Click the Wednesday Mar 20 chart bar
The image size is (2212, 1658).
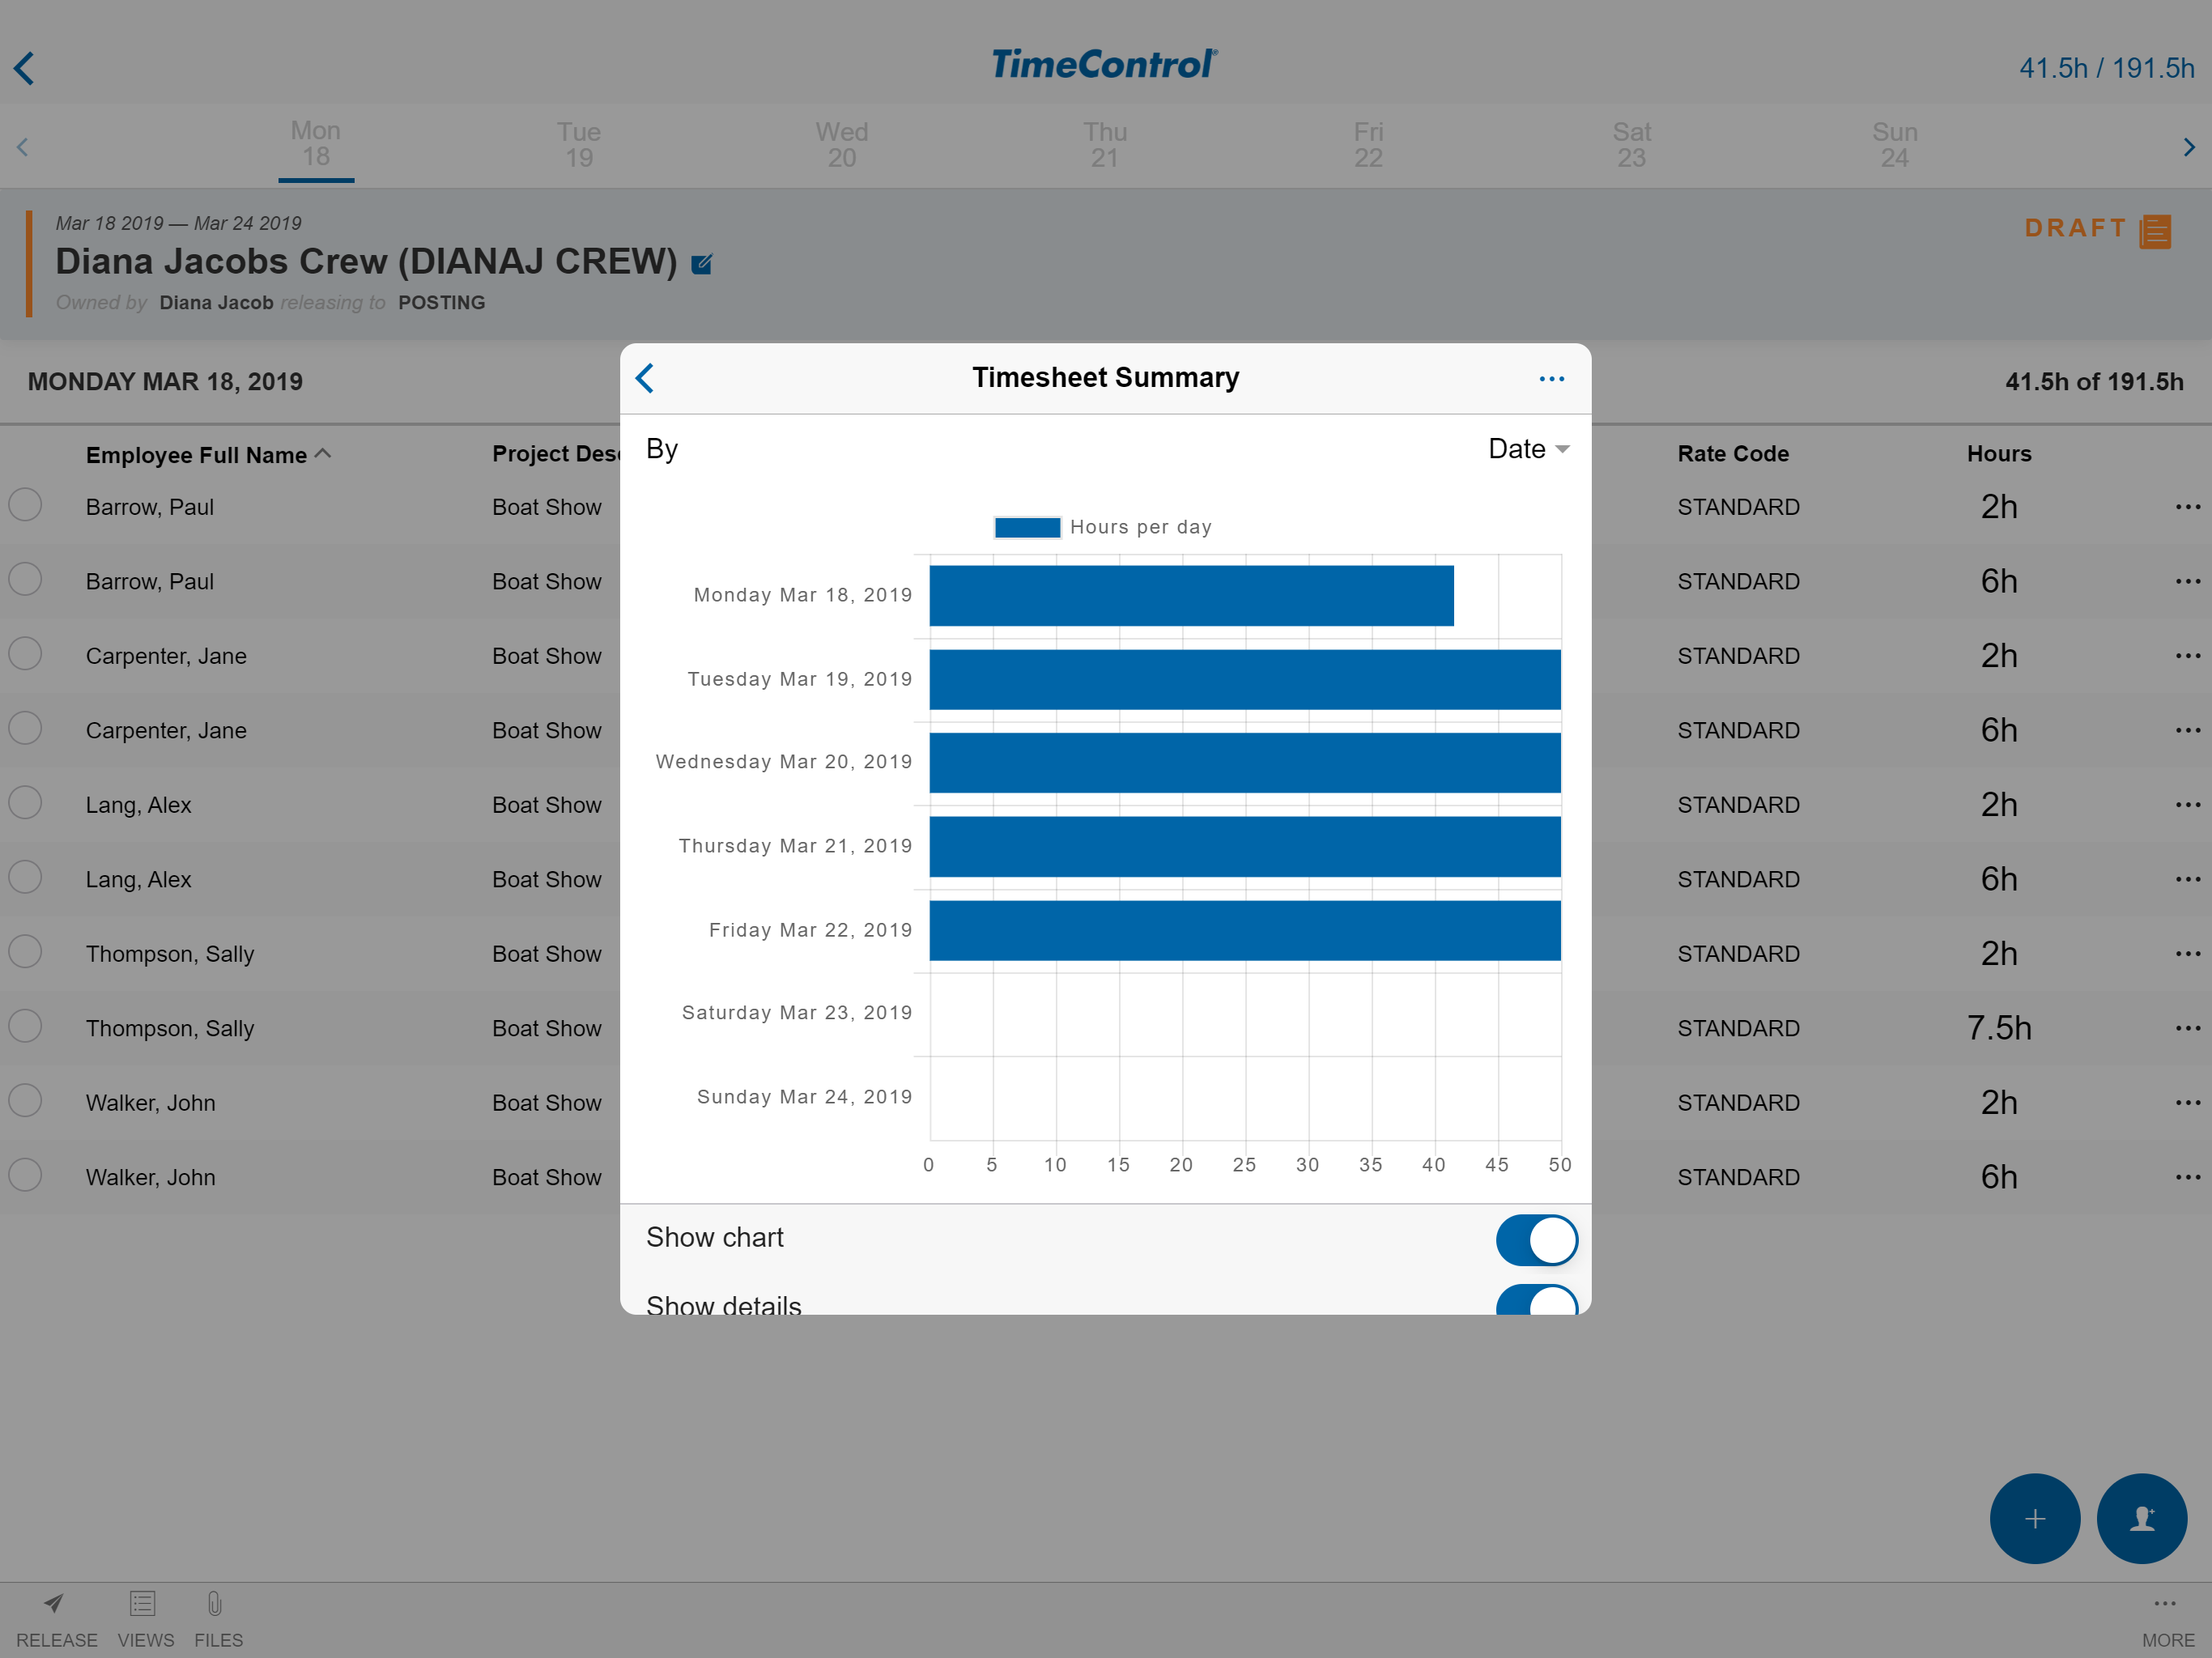click(x=1245, y=763)
